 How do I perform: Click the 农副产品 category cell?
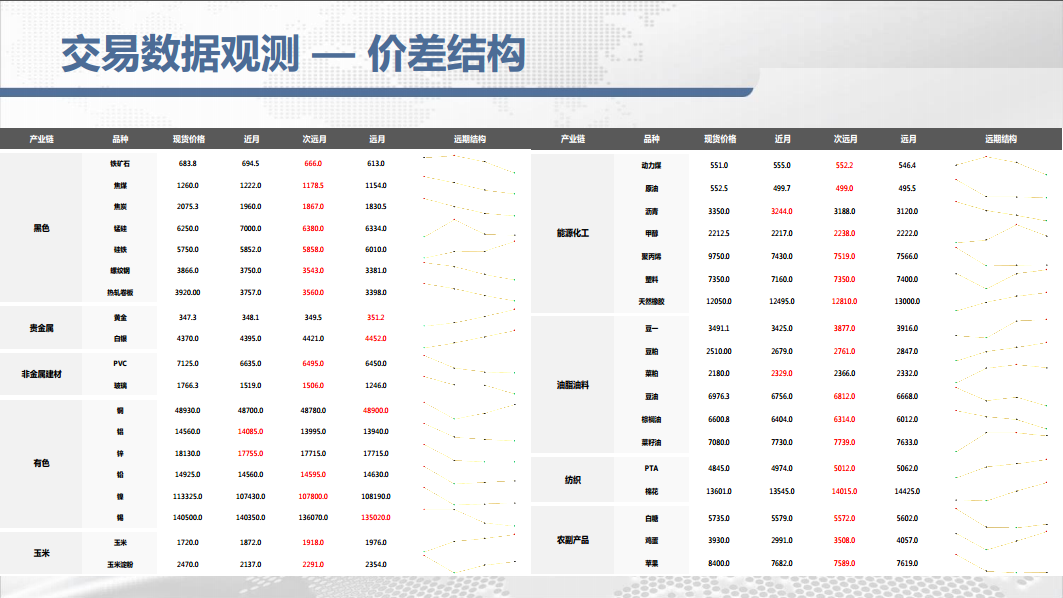click(x=573, y=540)
